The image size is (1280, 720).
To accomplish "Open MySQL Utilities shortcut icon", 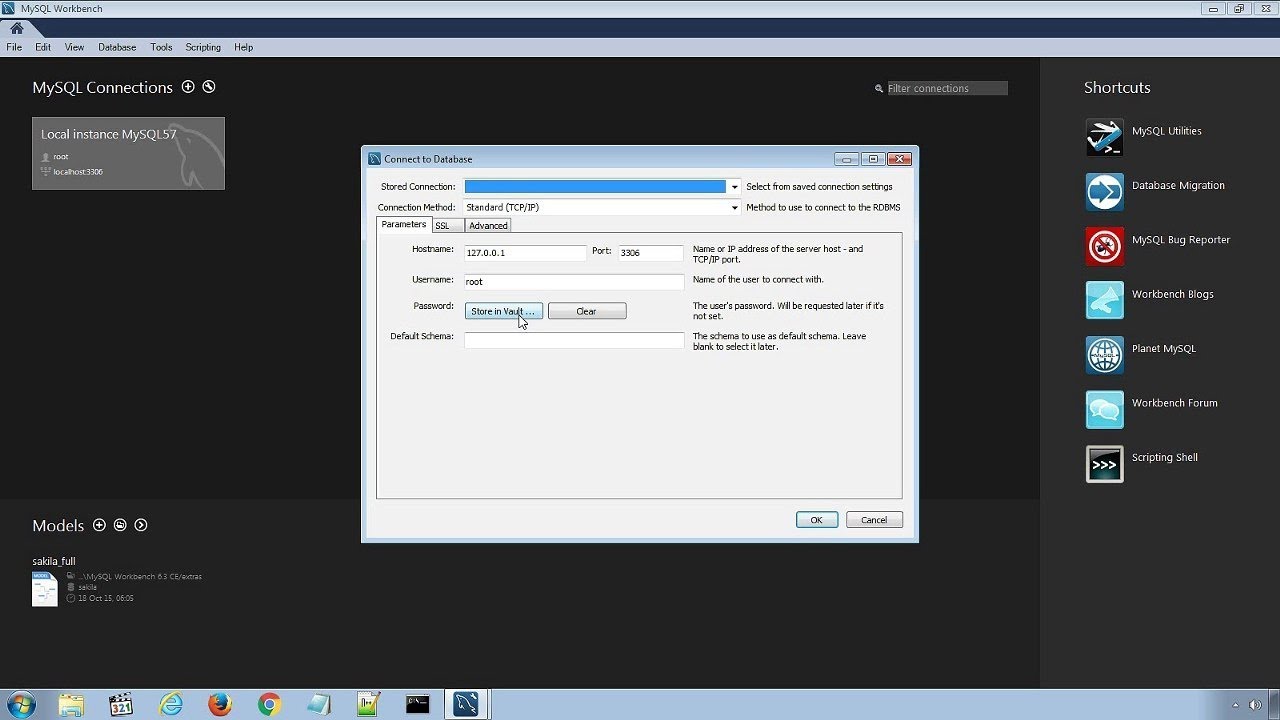I will point(1105,137).
